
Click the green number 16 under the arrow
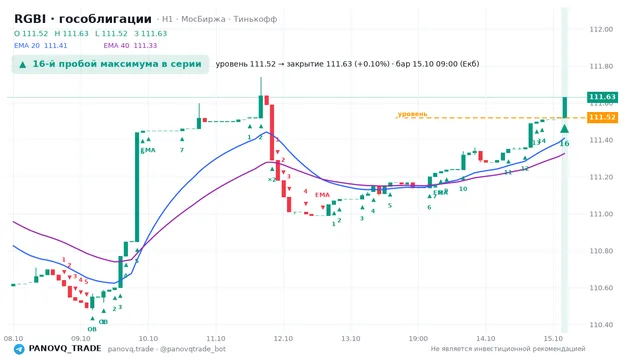click(x=564, y=144)
